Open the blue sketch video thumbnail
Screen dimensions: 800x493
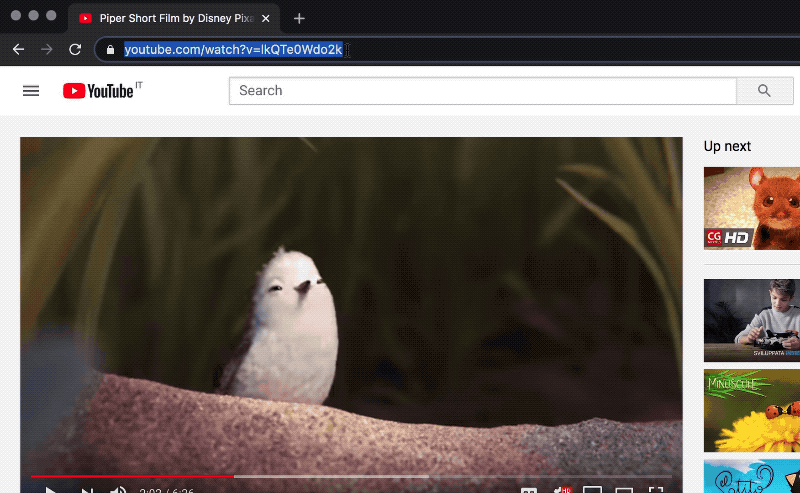(x=752, y=476)
